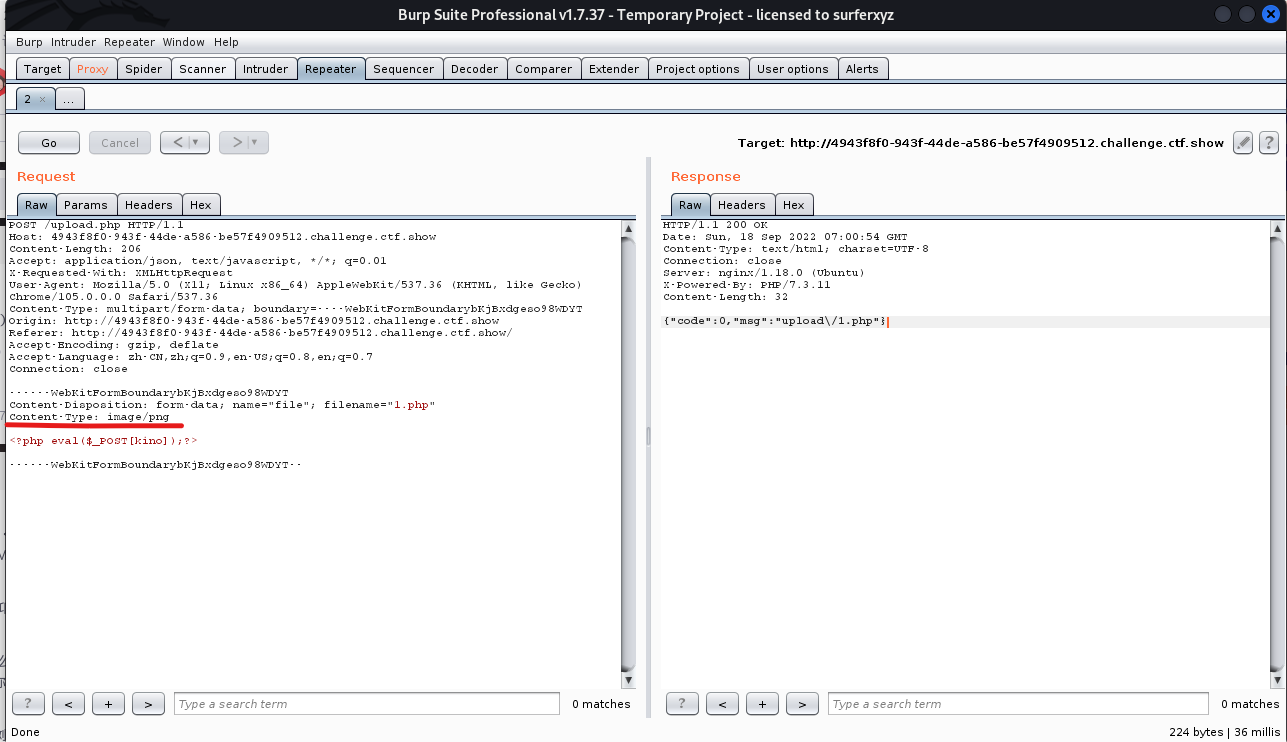The width and height of the screenshot is (1287, 742).
Task: Select the Response Headers tab
Action: click(741, 204)
